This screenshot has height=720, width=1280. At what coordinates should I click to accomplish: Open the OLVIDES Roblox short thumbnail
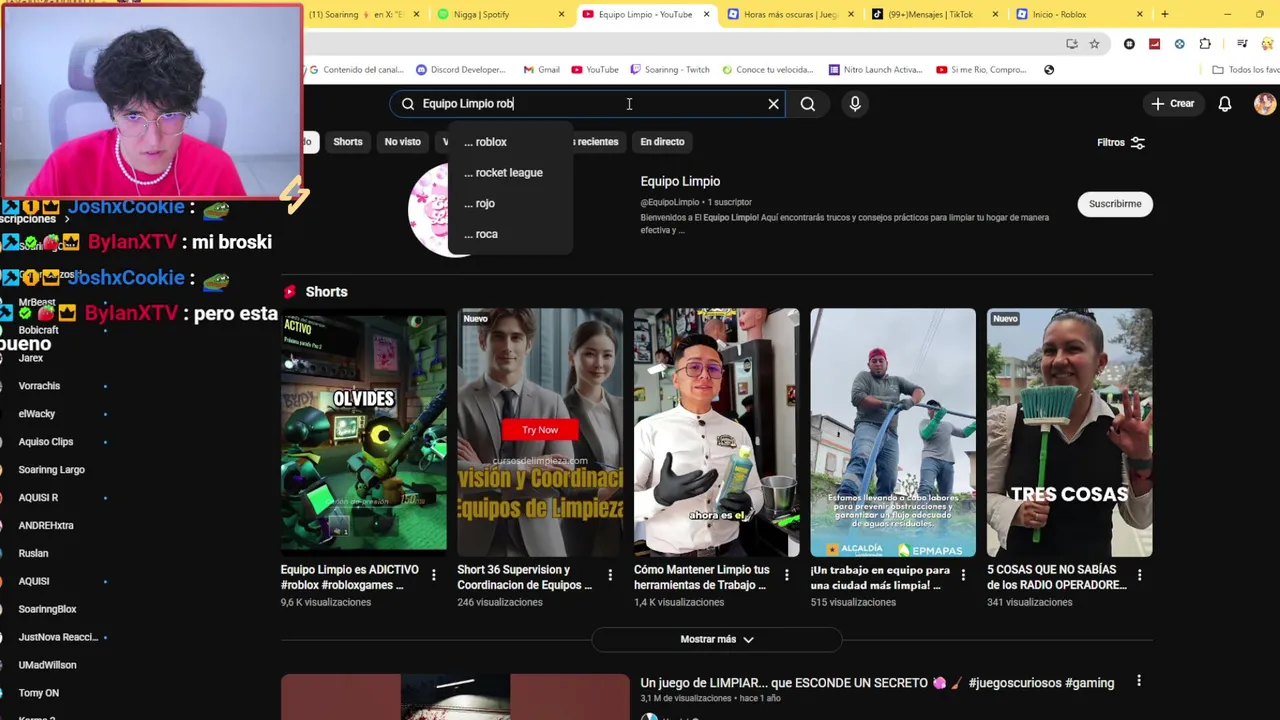[364, 432]
